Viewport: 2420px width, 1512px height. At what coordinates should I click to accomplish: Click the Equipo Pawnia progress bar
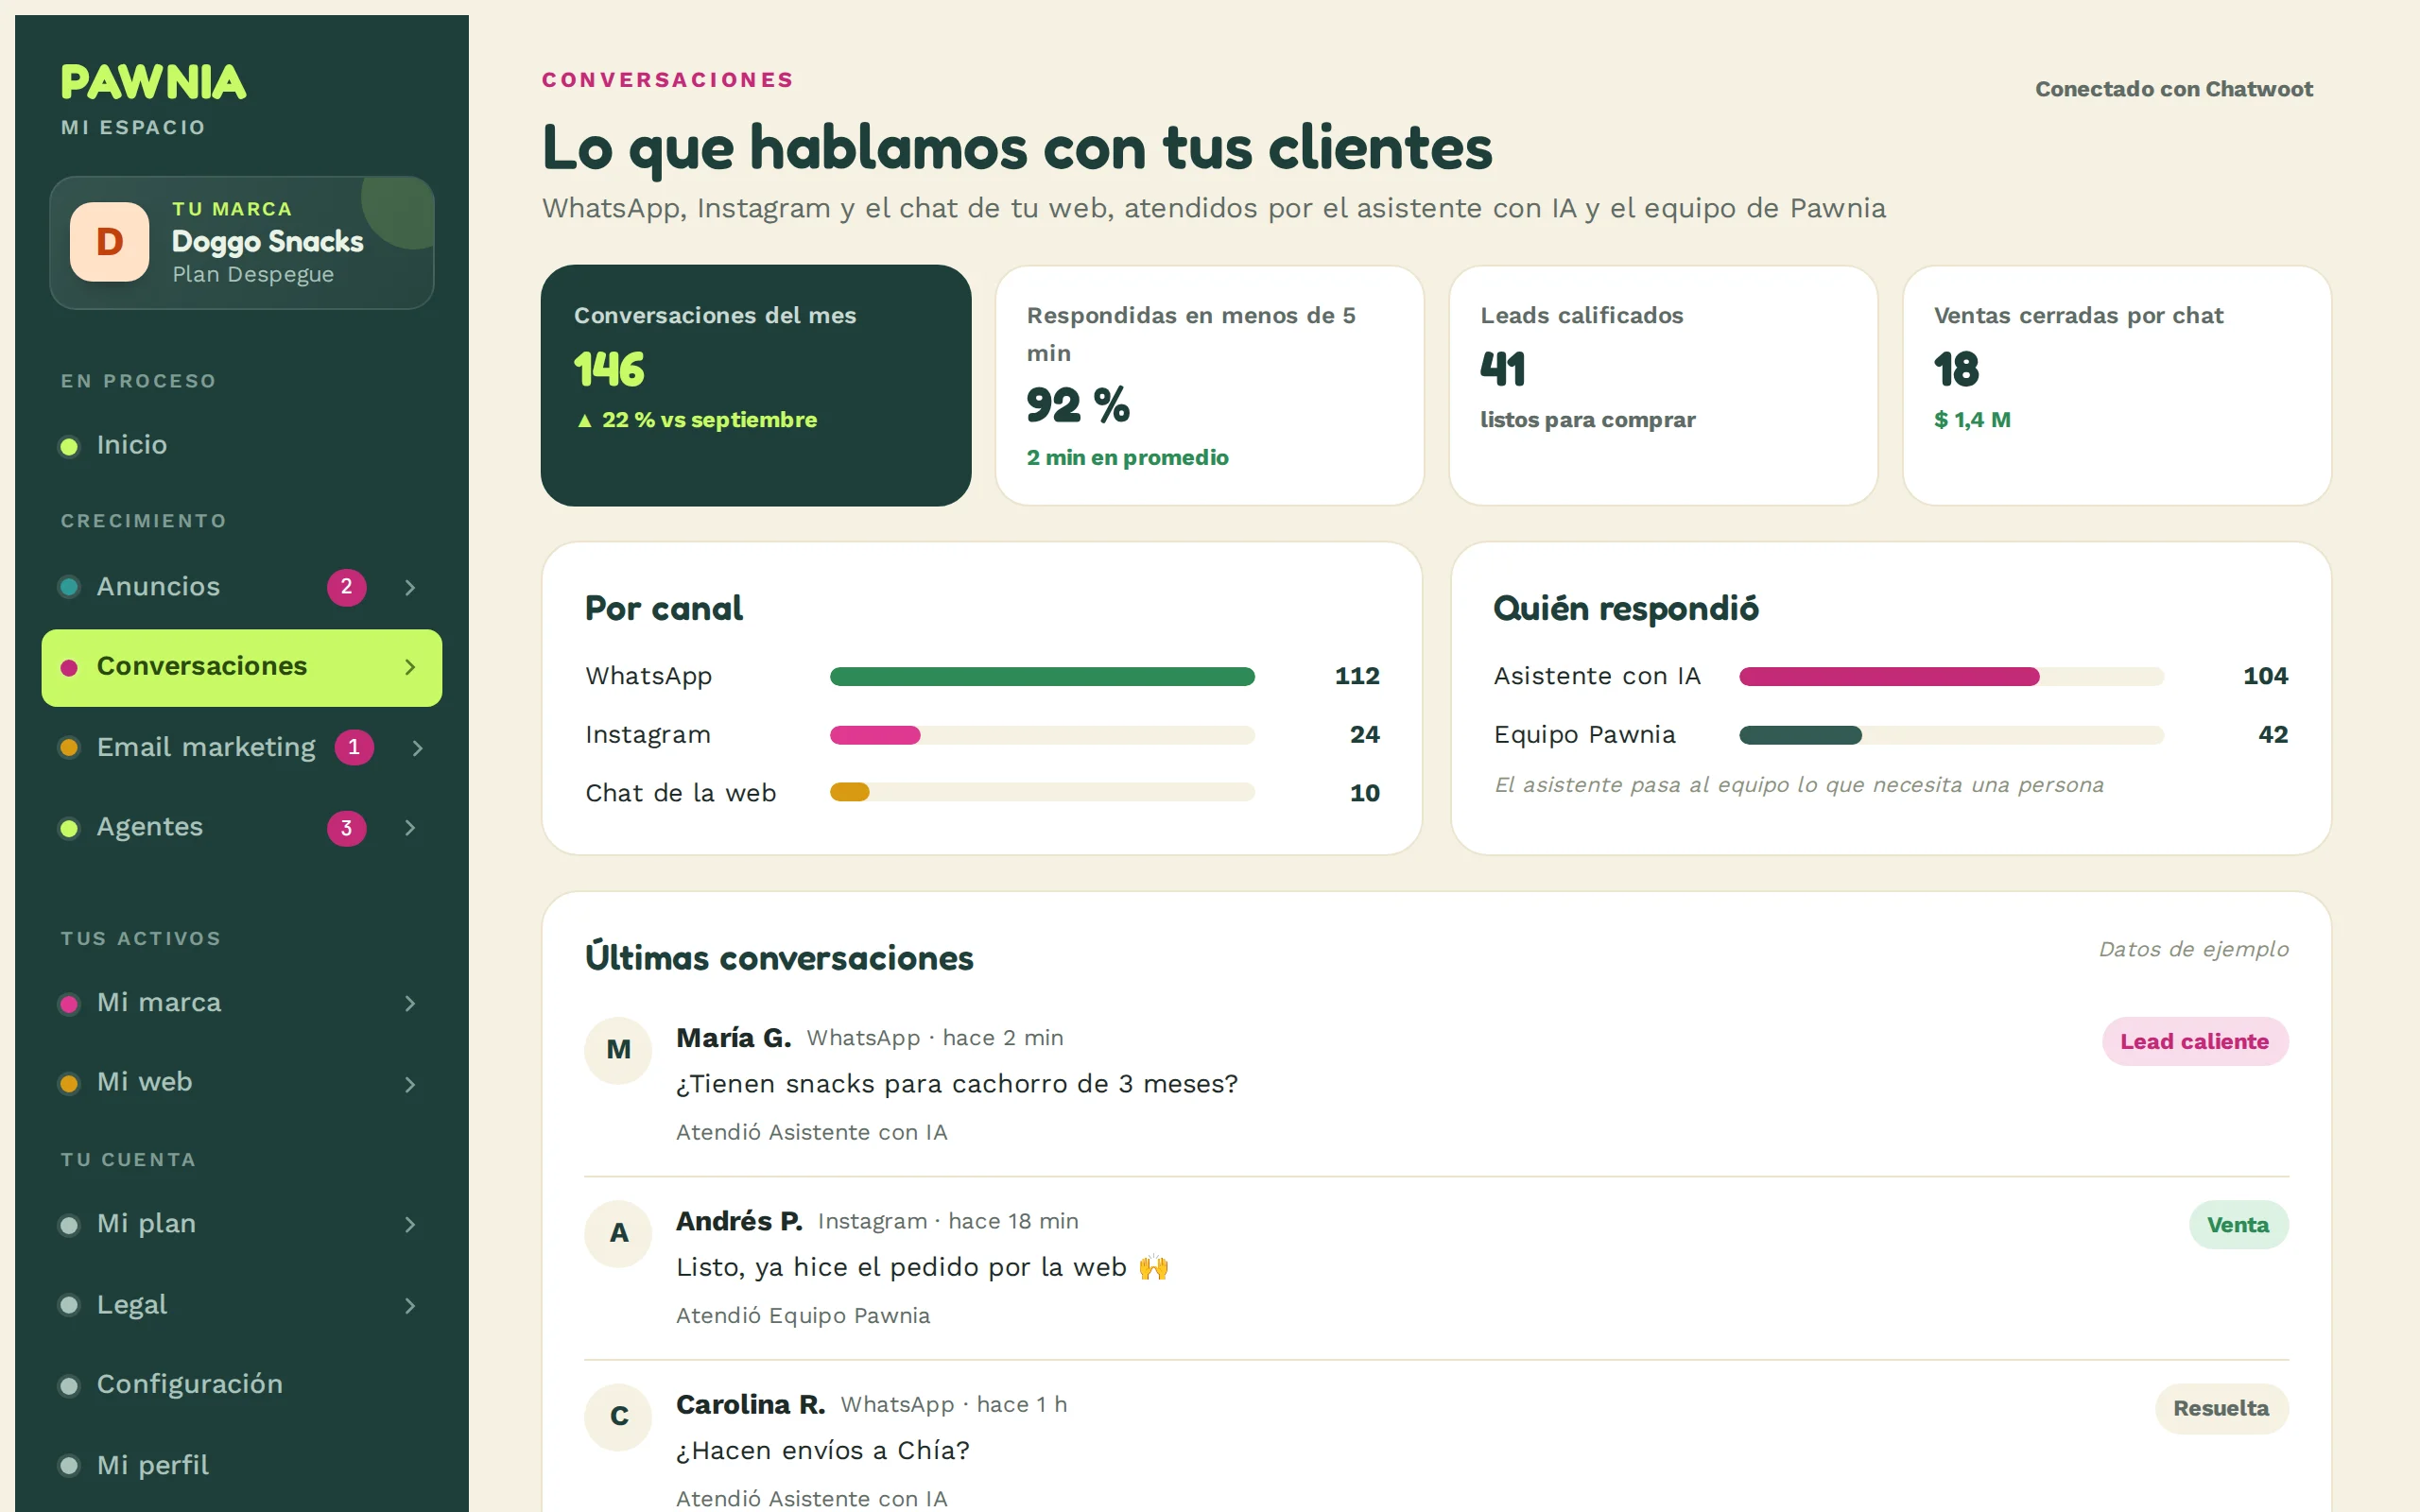point(1951,735)
